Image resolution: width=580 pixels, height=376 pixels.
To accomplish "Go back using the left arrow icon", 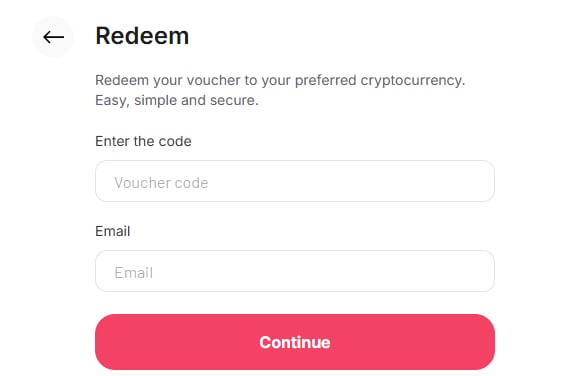I will 53,37.
